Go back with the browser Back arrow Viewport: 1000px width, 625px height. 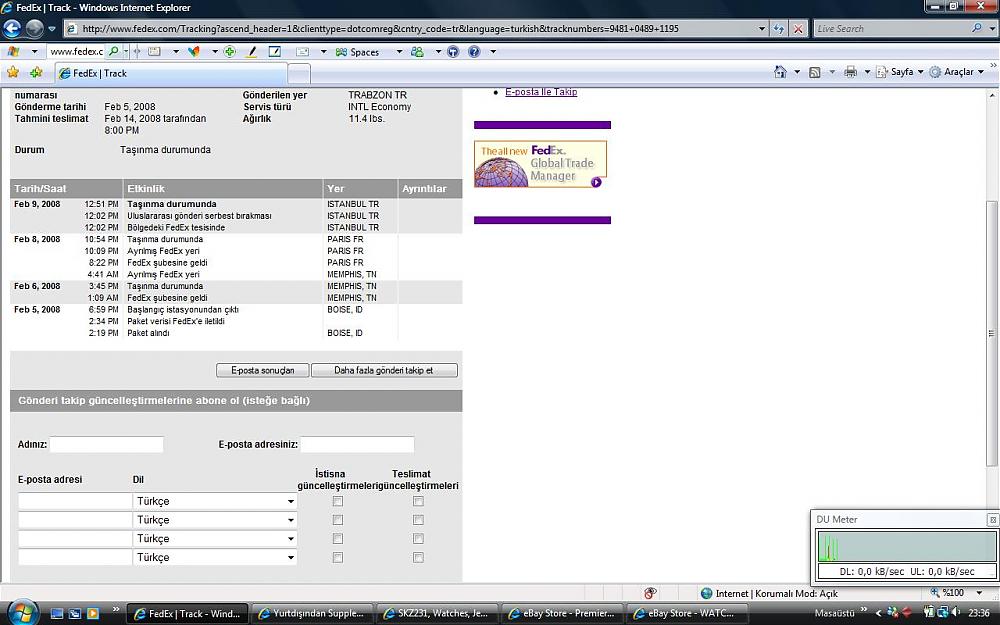(x=12, y=29)
